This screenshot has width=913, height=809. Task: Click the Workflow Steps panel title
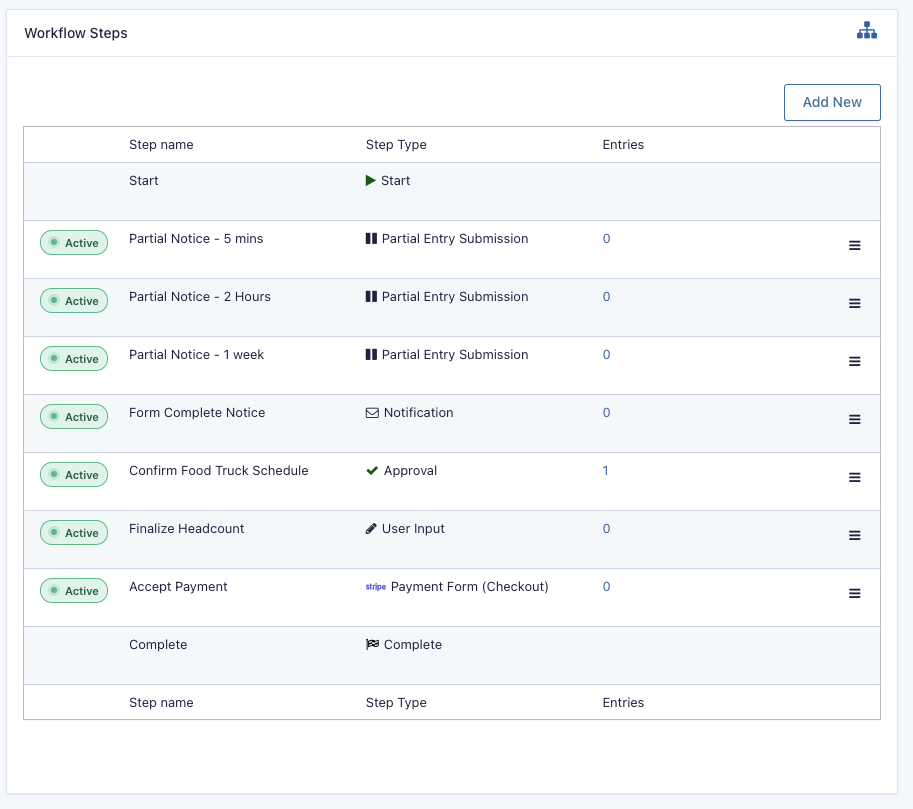[x=76, y=33]
